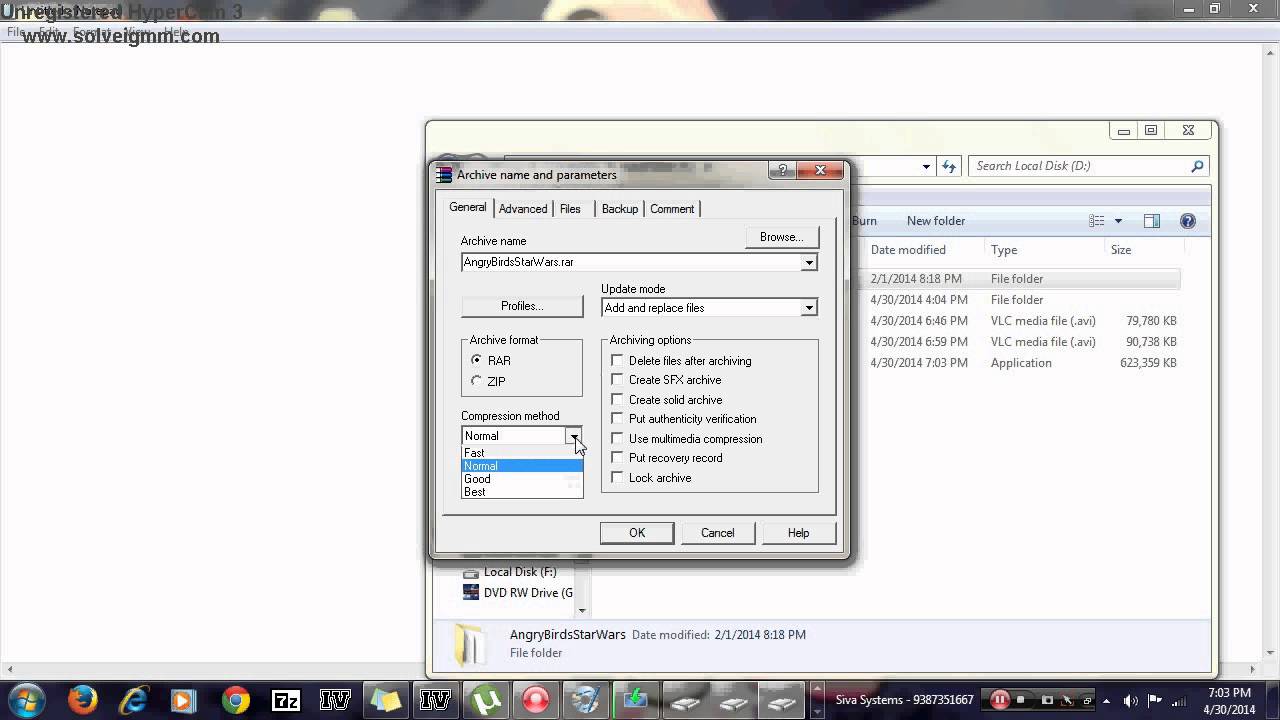Image resolution: width=1280 pixels, height=720 pixels.
Task: Select RAR archive format
Action: [477, 360]
